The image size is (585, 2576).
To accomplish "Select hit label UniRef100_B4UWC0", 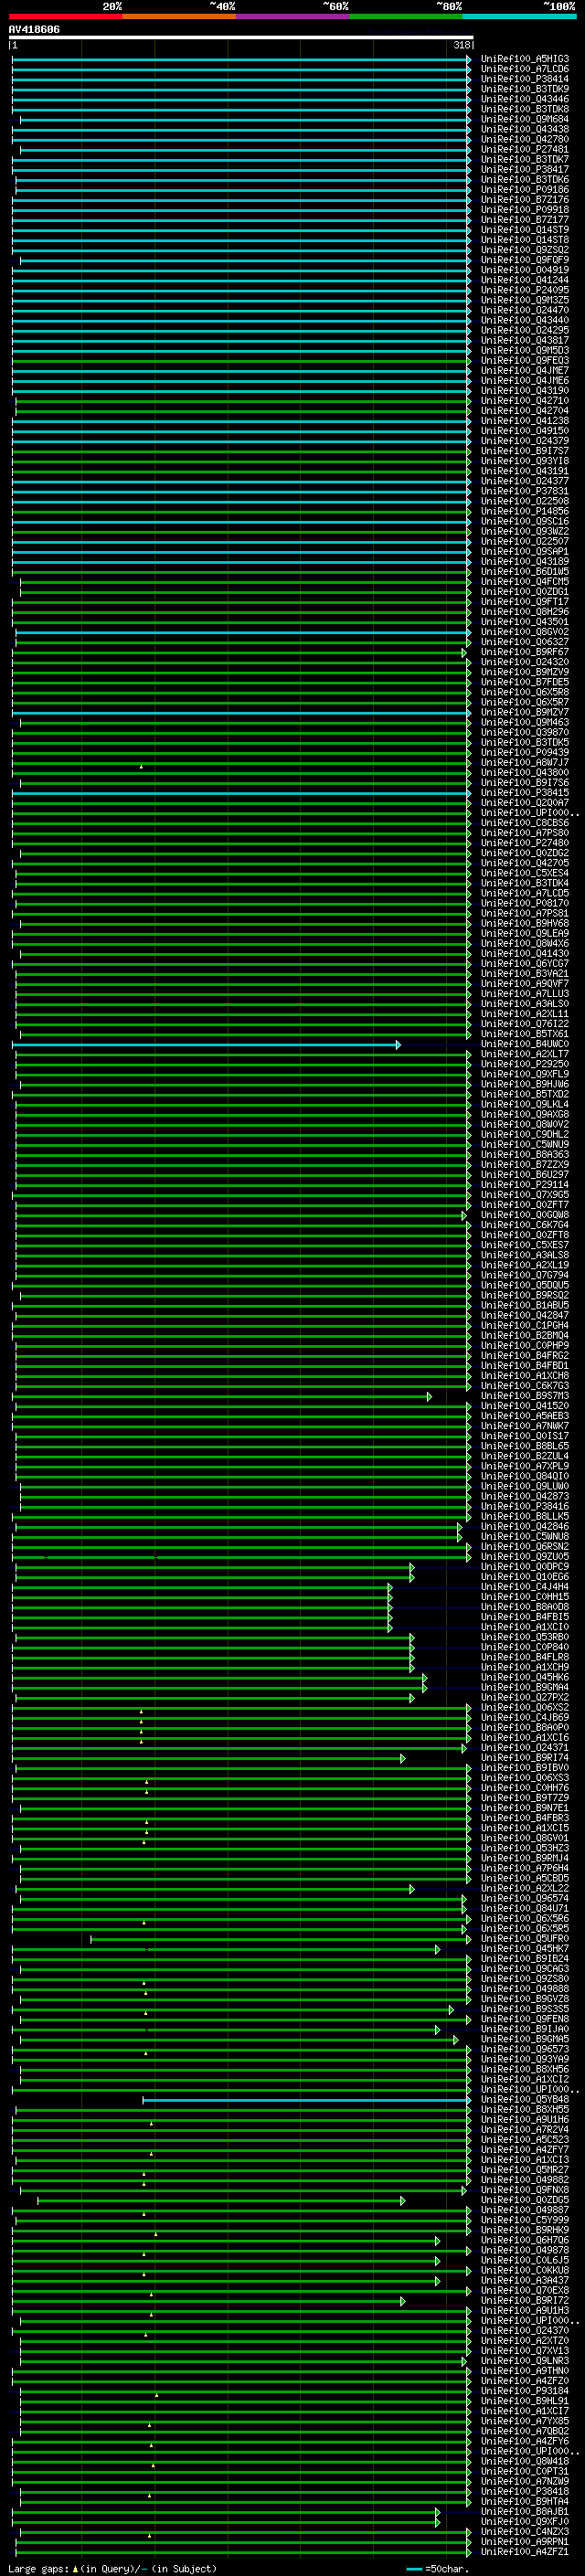I will coord(525,1044).
